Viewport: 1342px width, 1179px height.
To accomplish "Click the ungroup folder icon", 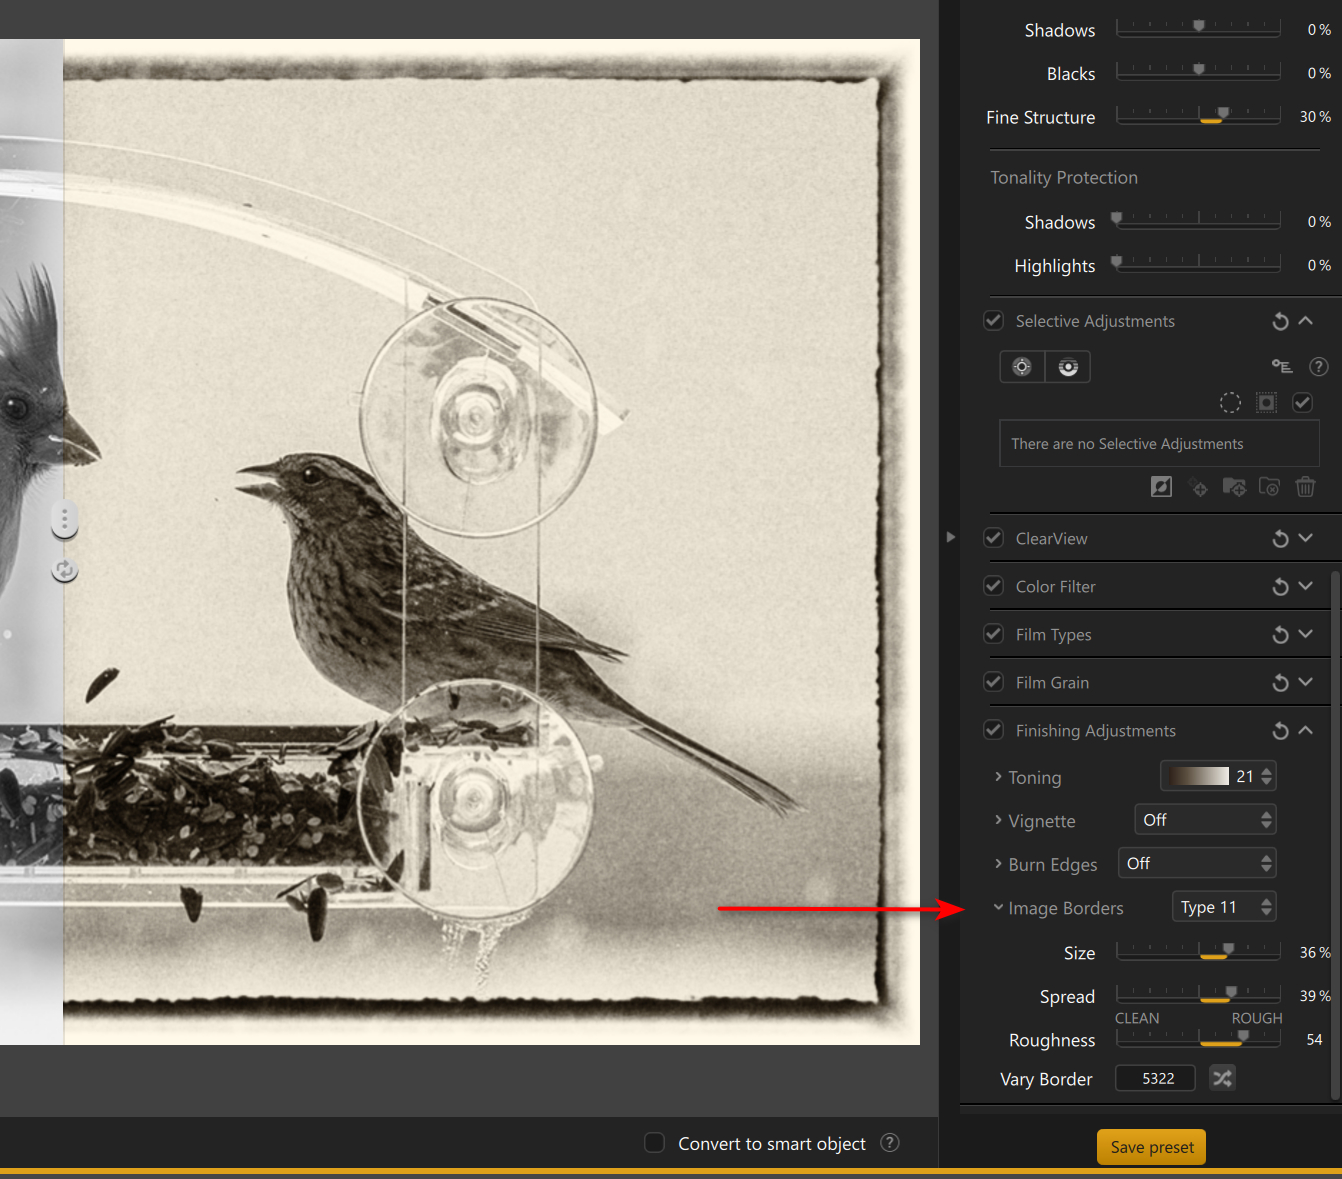I will [x=1269, y=487].
